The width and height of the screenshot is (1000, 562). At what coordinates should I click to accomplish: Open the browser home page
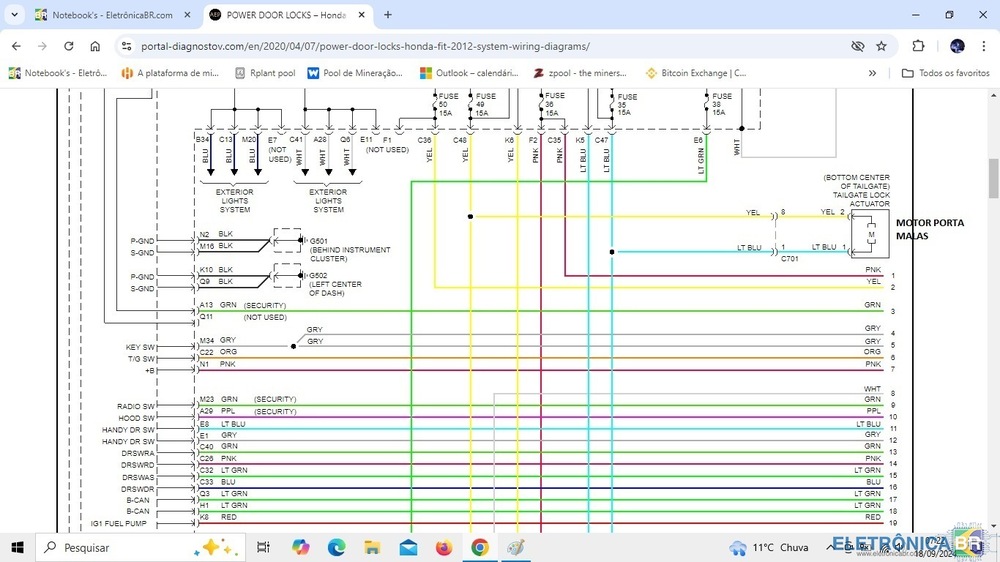coord(95,46)
